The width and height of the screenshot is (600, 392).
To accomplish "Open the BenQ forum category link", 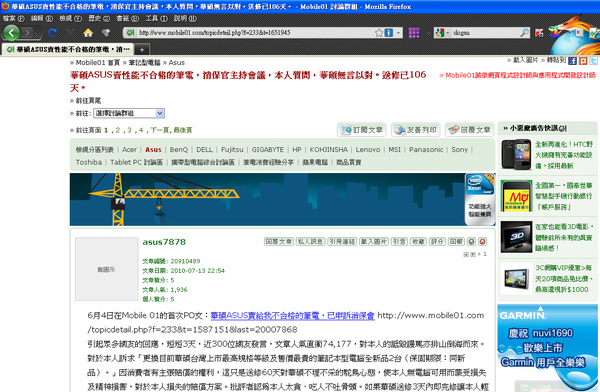I will coord(179,150).
